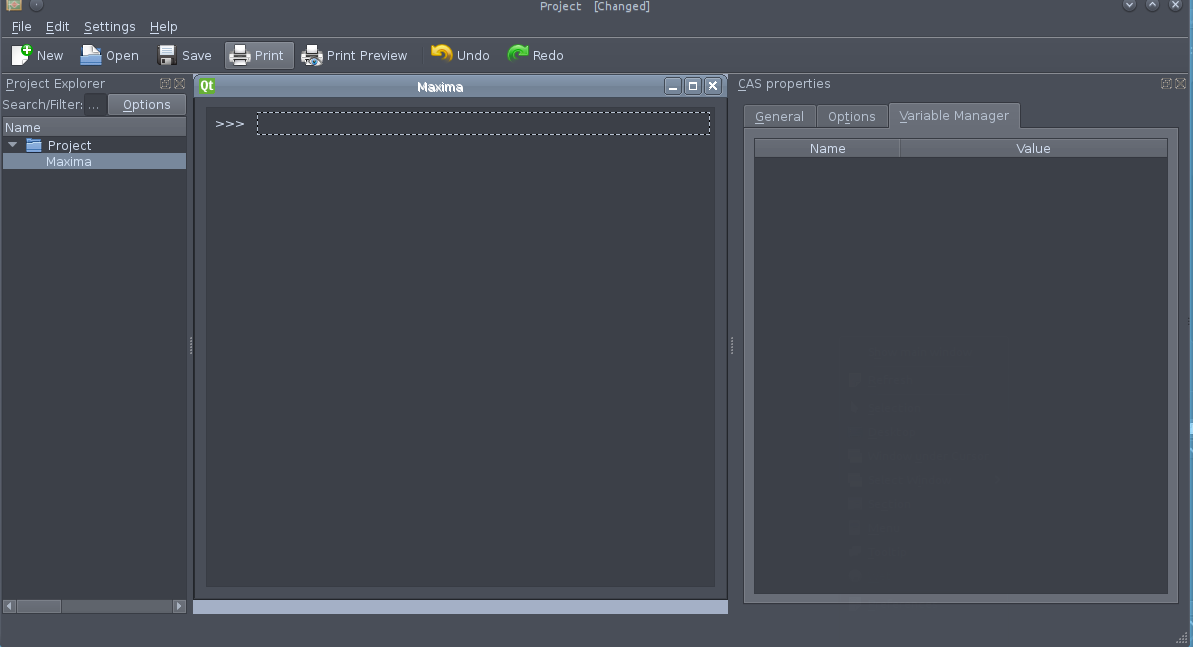Select Maxima in the project tree
The image size is (1193, 647).
[68, 161]
